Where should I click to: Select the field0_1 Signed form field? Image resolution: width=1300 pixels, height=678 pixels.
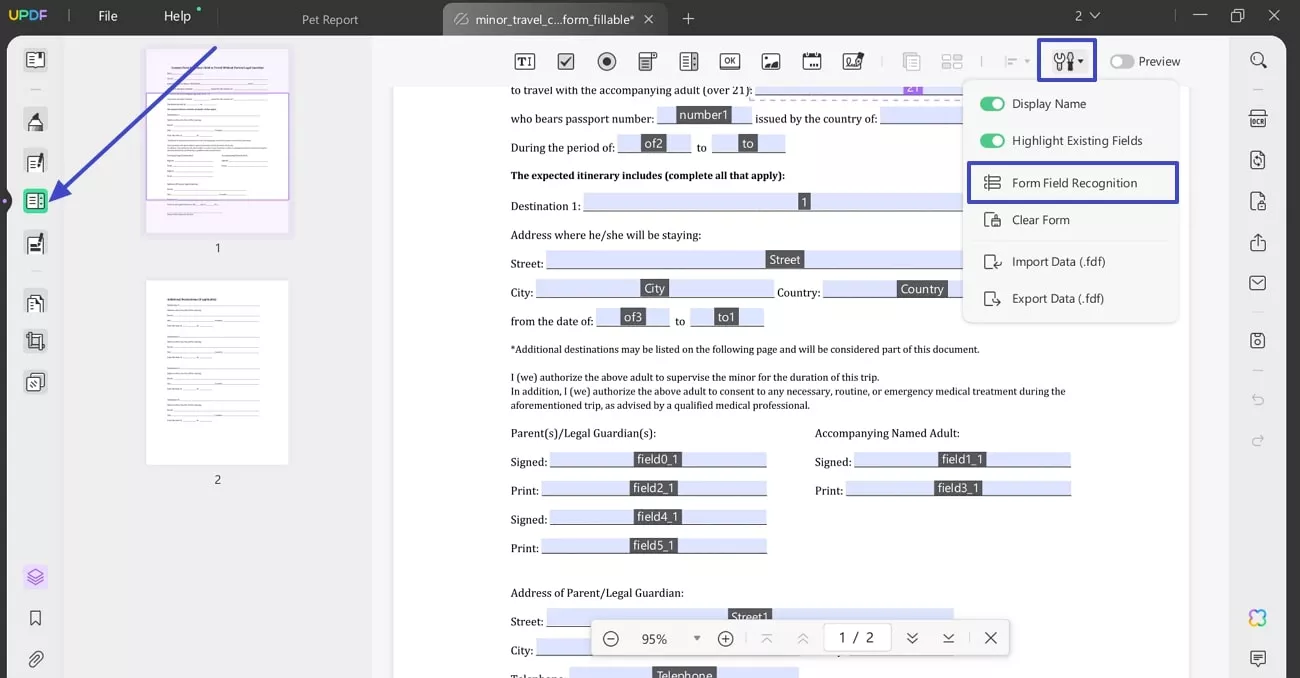pos(658,460)
